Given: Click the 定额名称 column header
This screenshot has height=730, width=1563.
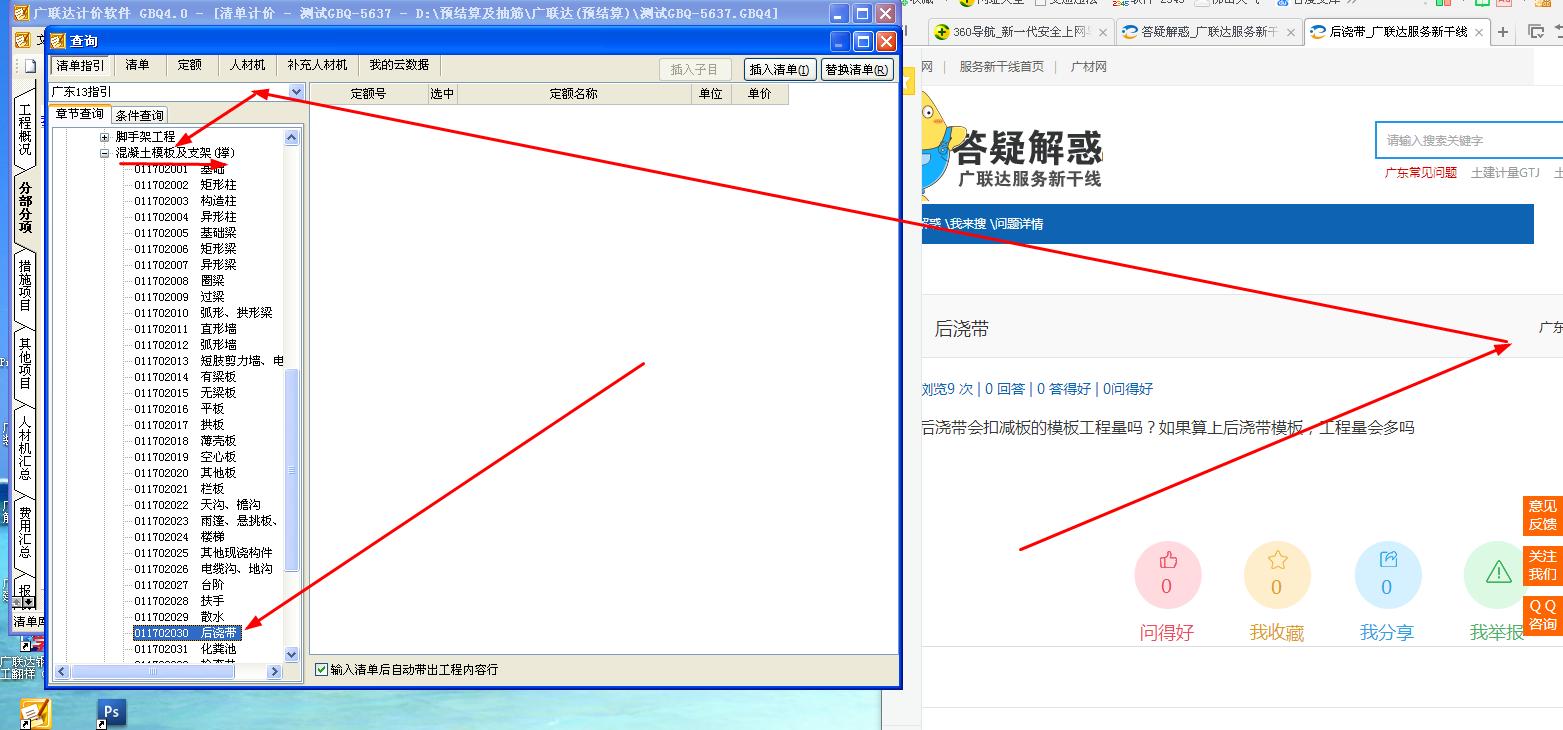Looking at the screenshot, I should (x=574, y=94).
